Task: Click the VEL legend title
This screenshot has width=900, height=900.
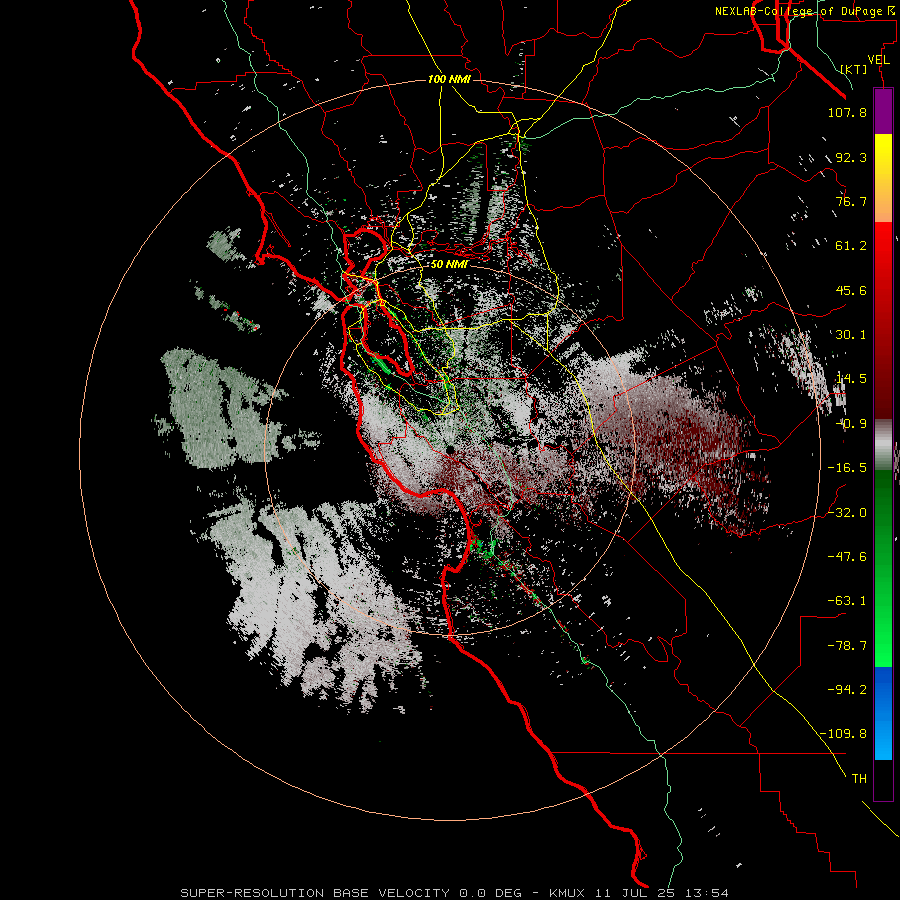Action: (x=878, y=60)
